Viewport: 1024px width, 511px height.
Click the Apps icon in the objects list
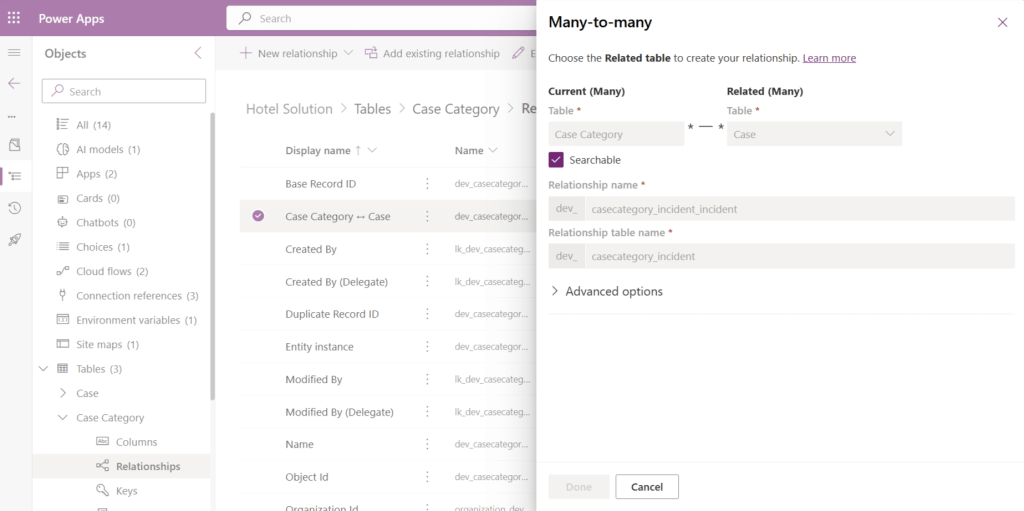[x=63, y=173]
